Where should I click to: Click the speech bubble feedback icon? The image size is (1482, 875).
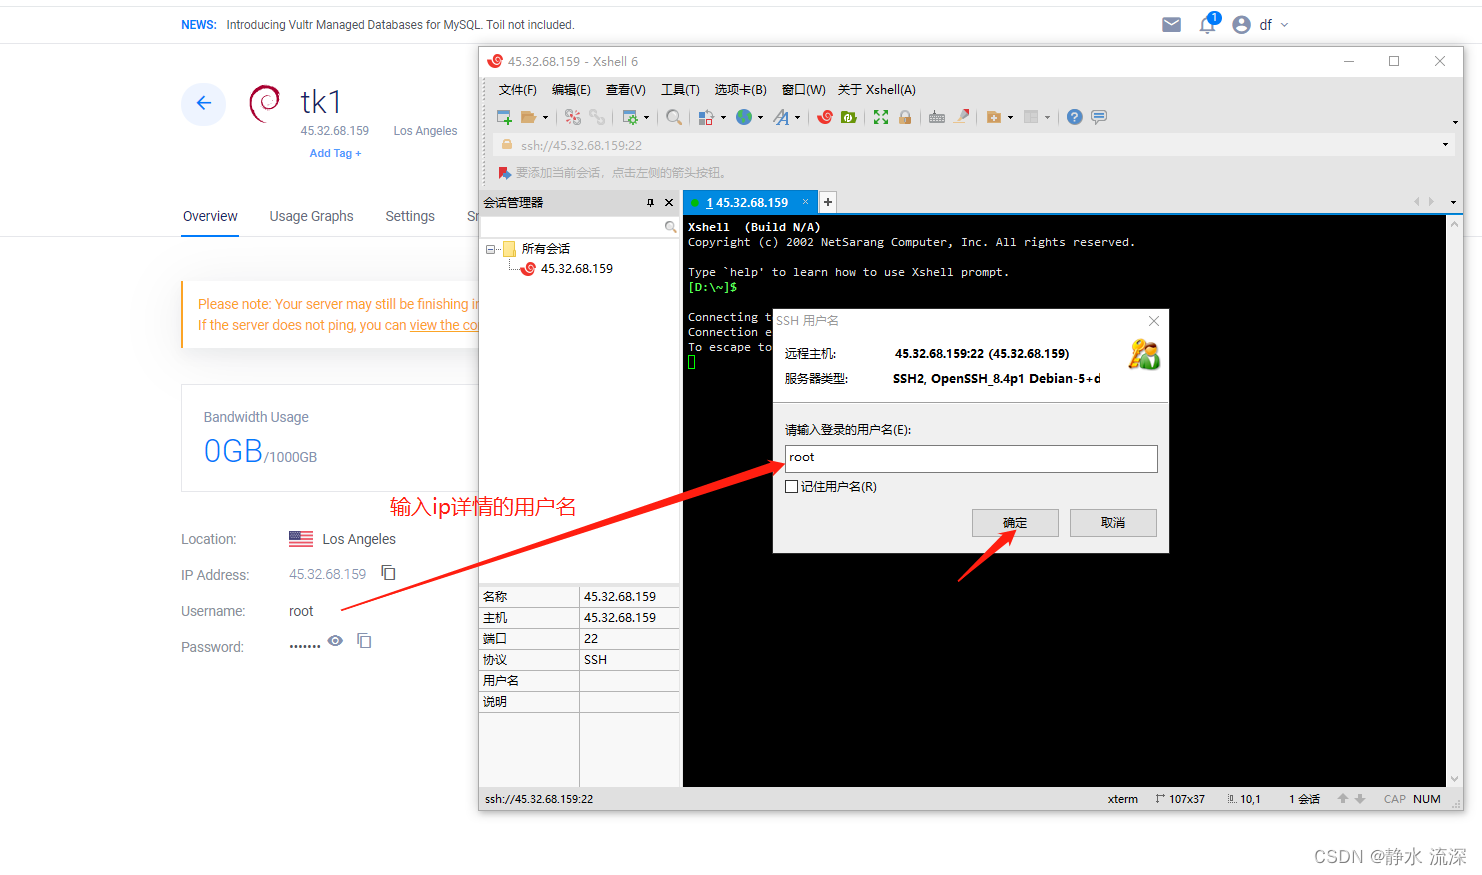(x=1099, y=117)
